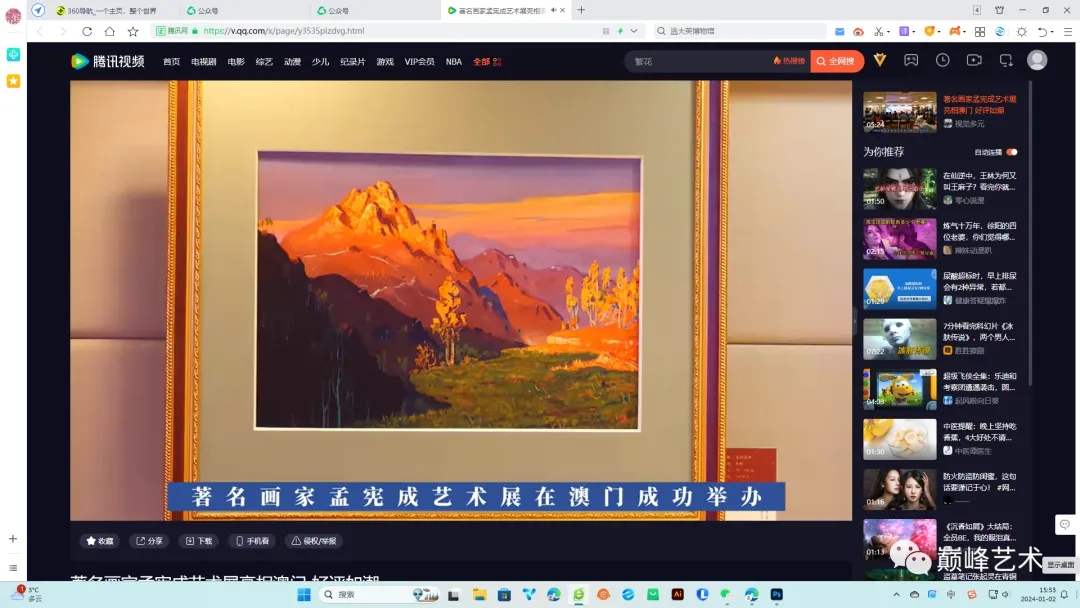This screenshot has width=1080, height=608.
Task: Share the video using the 分享 icon
Action: [x=149, y=540]
